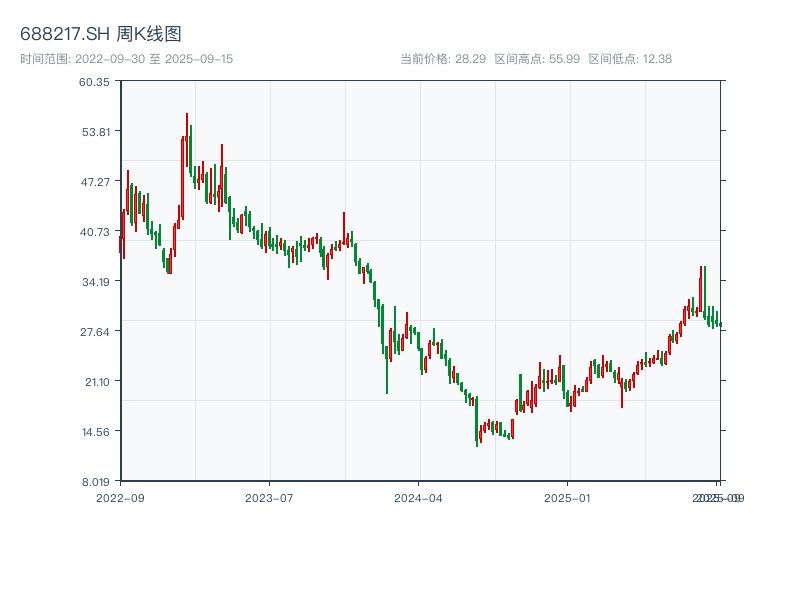Screen dimensions: 800x600
Task: Select the 2022-09 x-axis date label
Action: coord(120,497)
